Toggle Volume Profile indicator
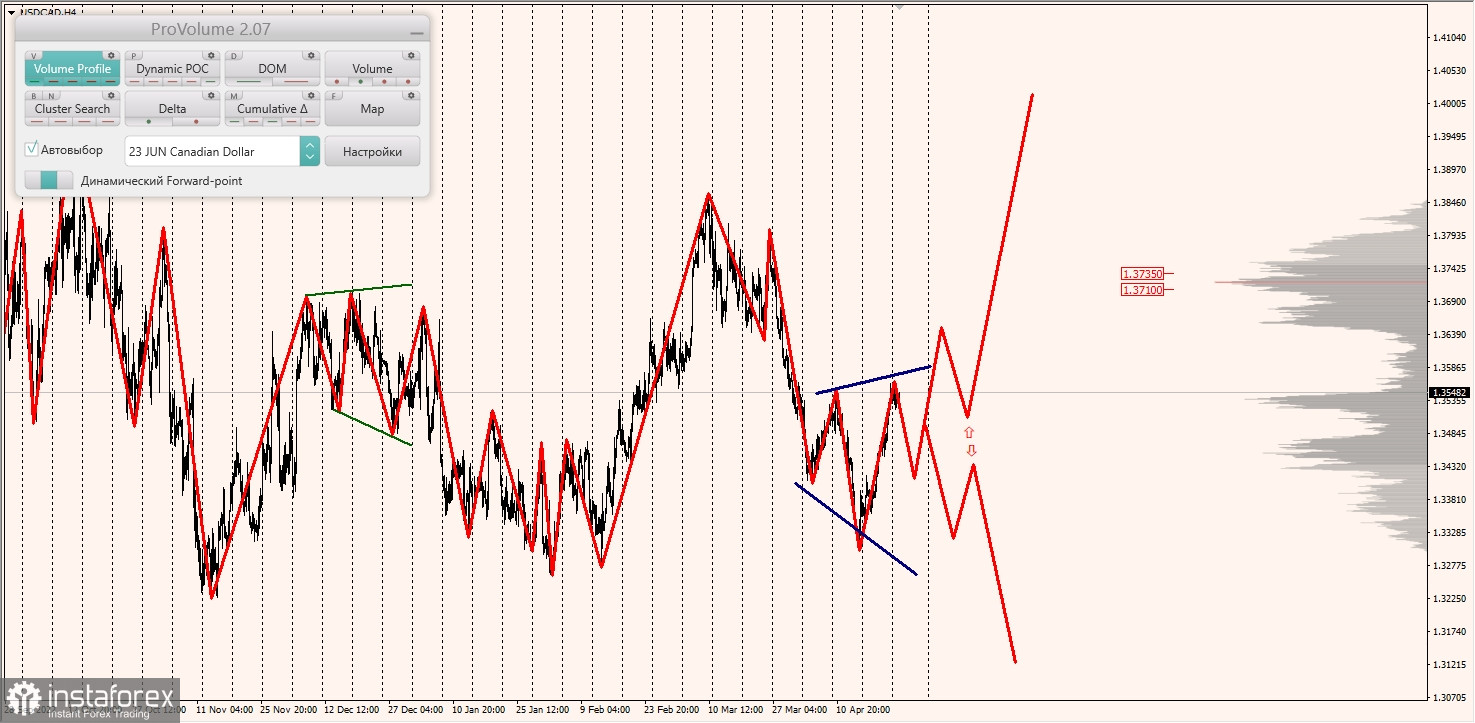Screen dimensions: 1475x723 (x=72, y=69)
